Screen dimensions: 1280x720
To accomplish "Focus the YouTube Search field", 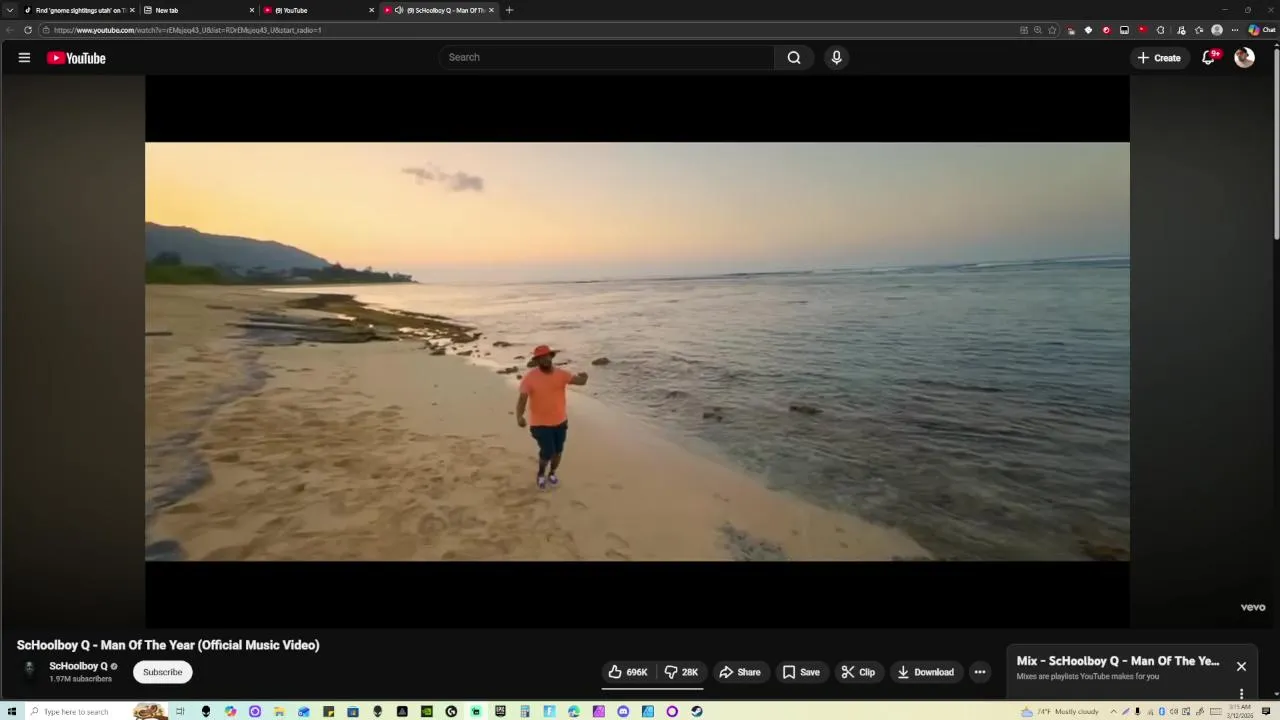I will coord(608,57).
